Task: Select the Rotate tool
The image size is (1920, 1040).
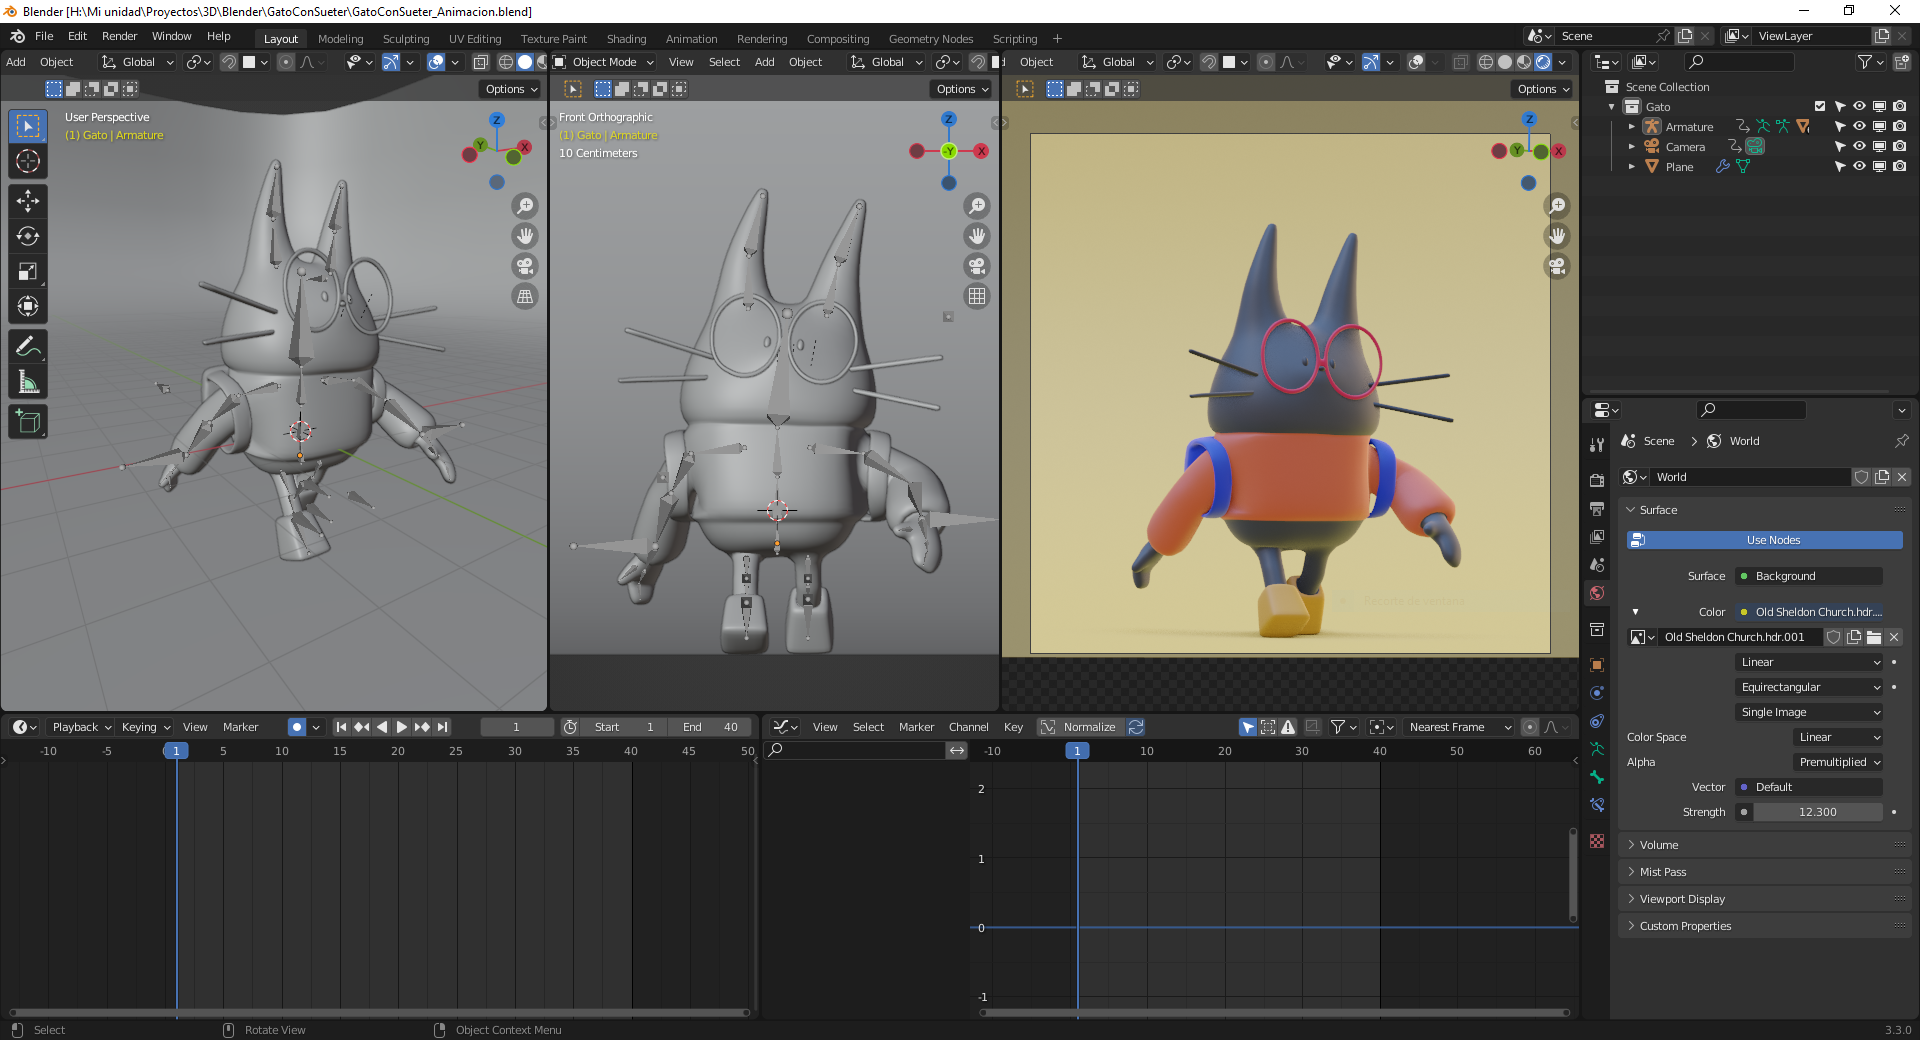Action: [28, 236]
